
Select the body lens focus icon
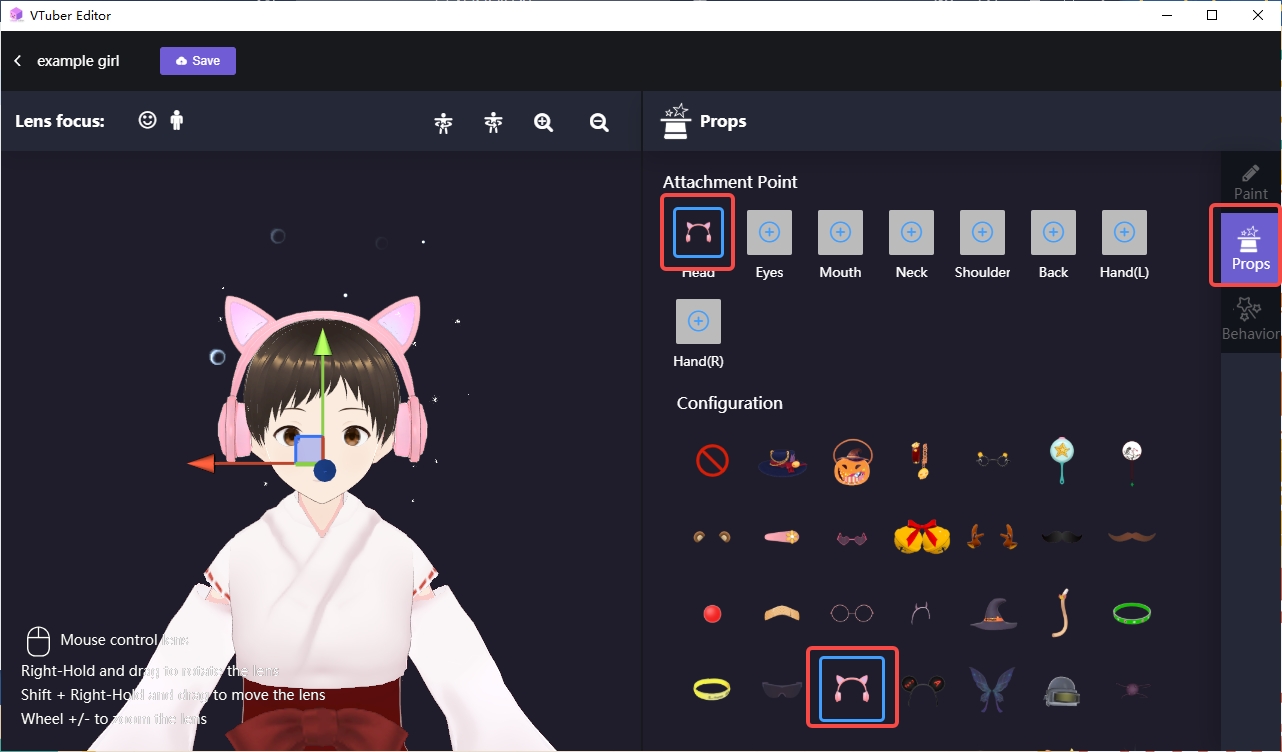point(176,119)
